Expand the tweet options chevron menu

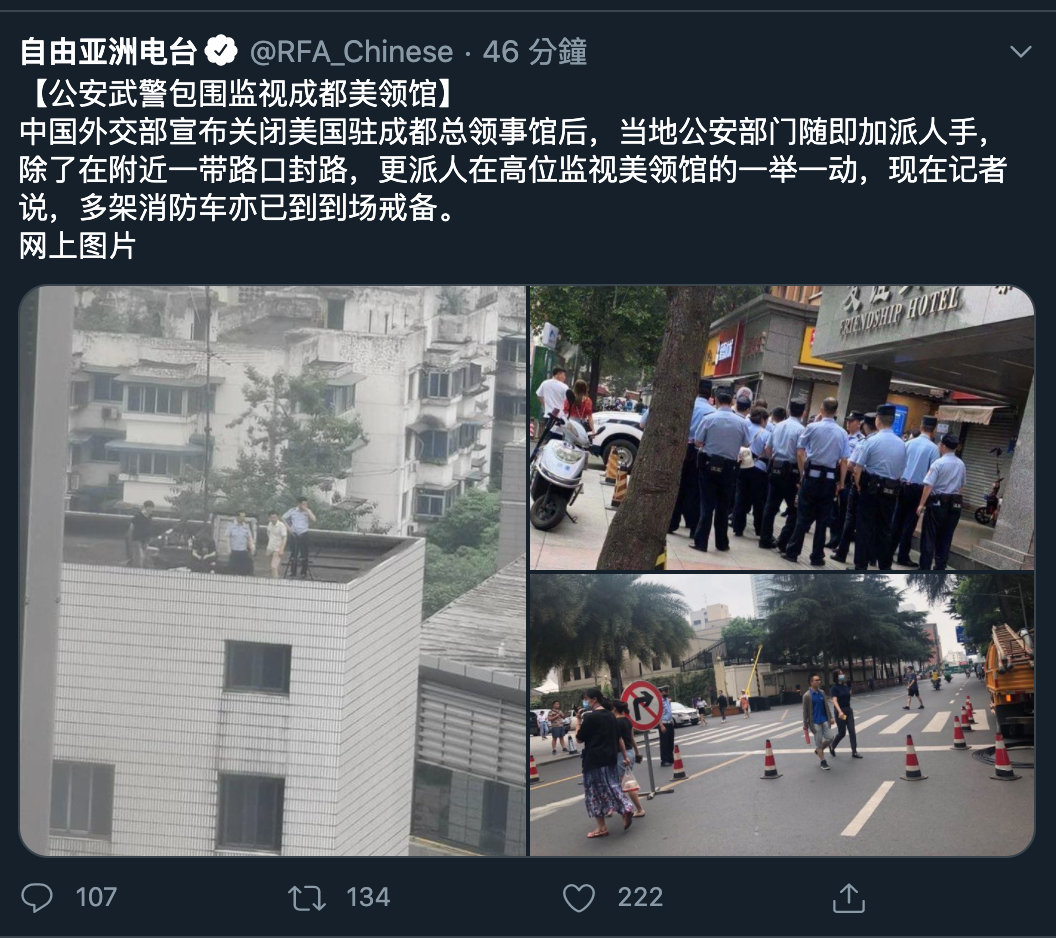point(1021,51)
